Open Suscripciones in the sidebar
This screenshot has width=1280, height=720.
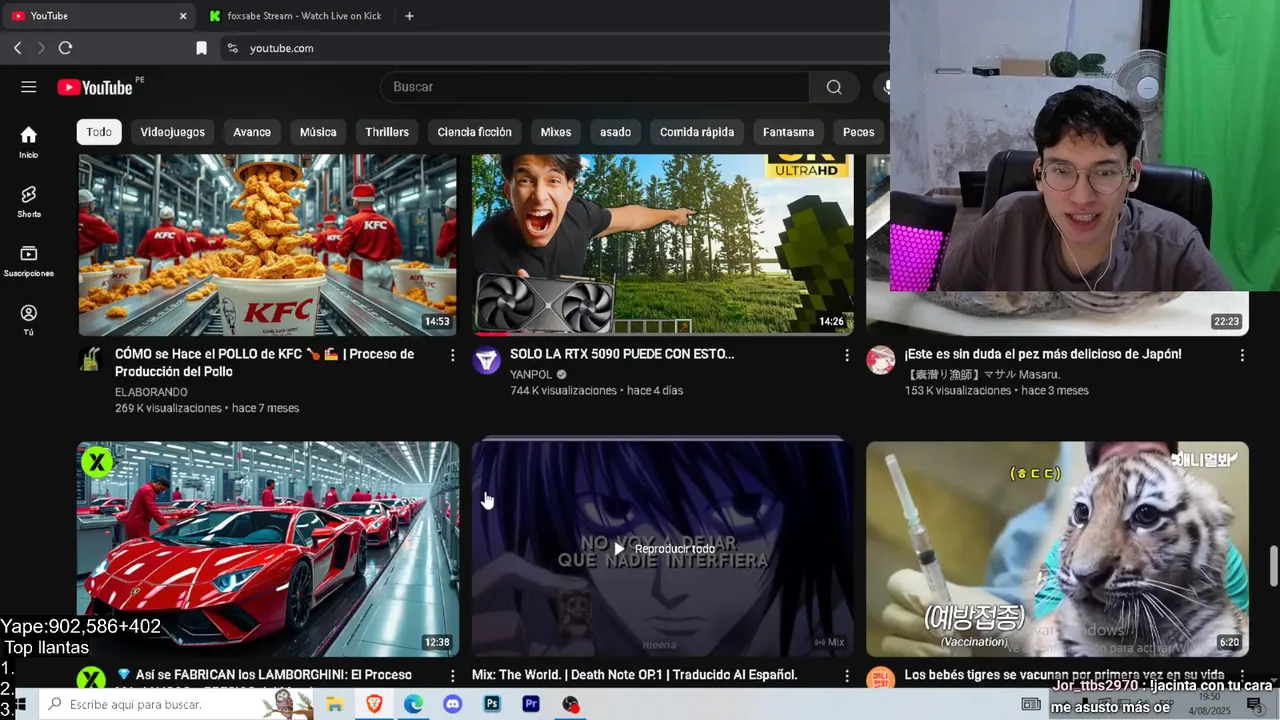(x=28, y=260)
